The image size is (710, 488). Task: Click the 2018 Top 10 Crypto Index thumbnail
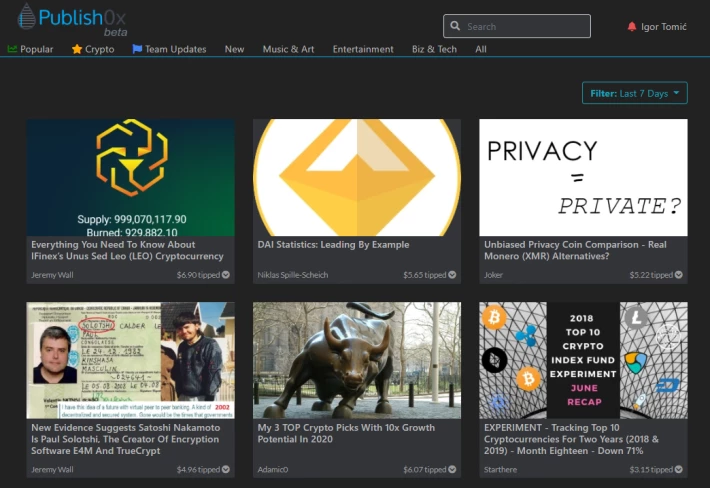pos(583,360)
